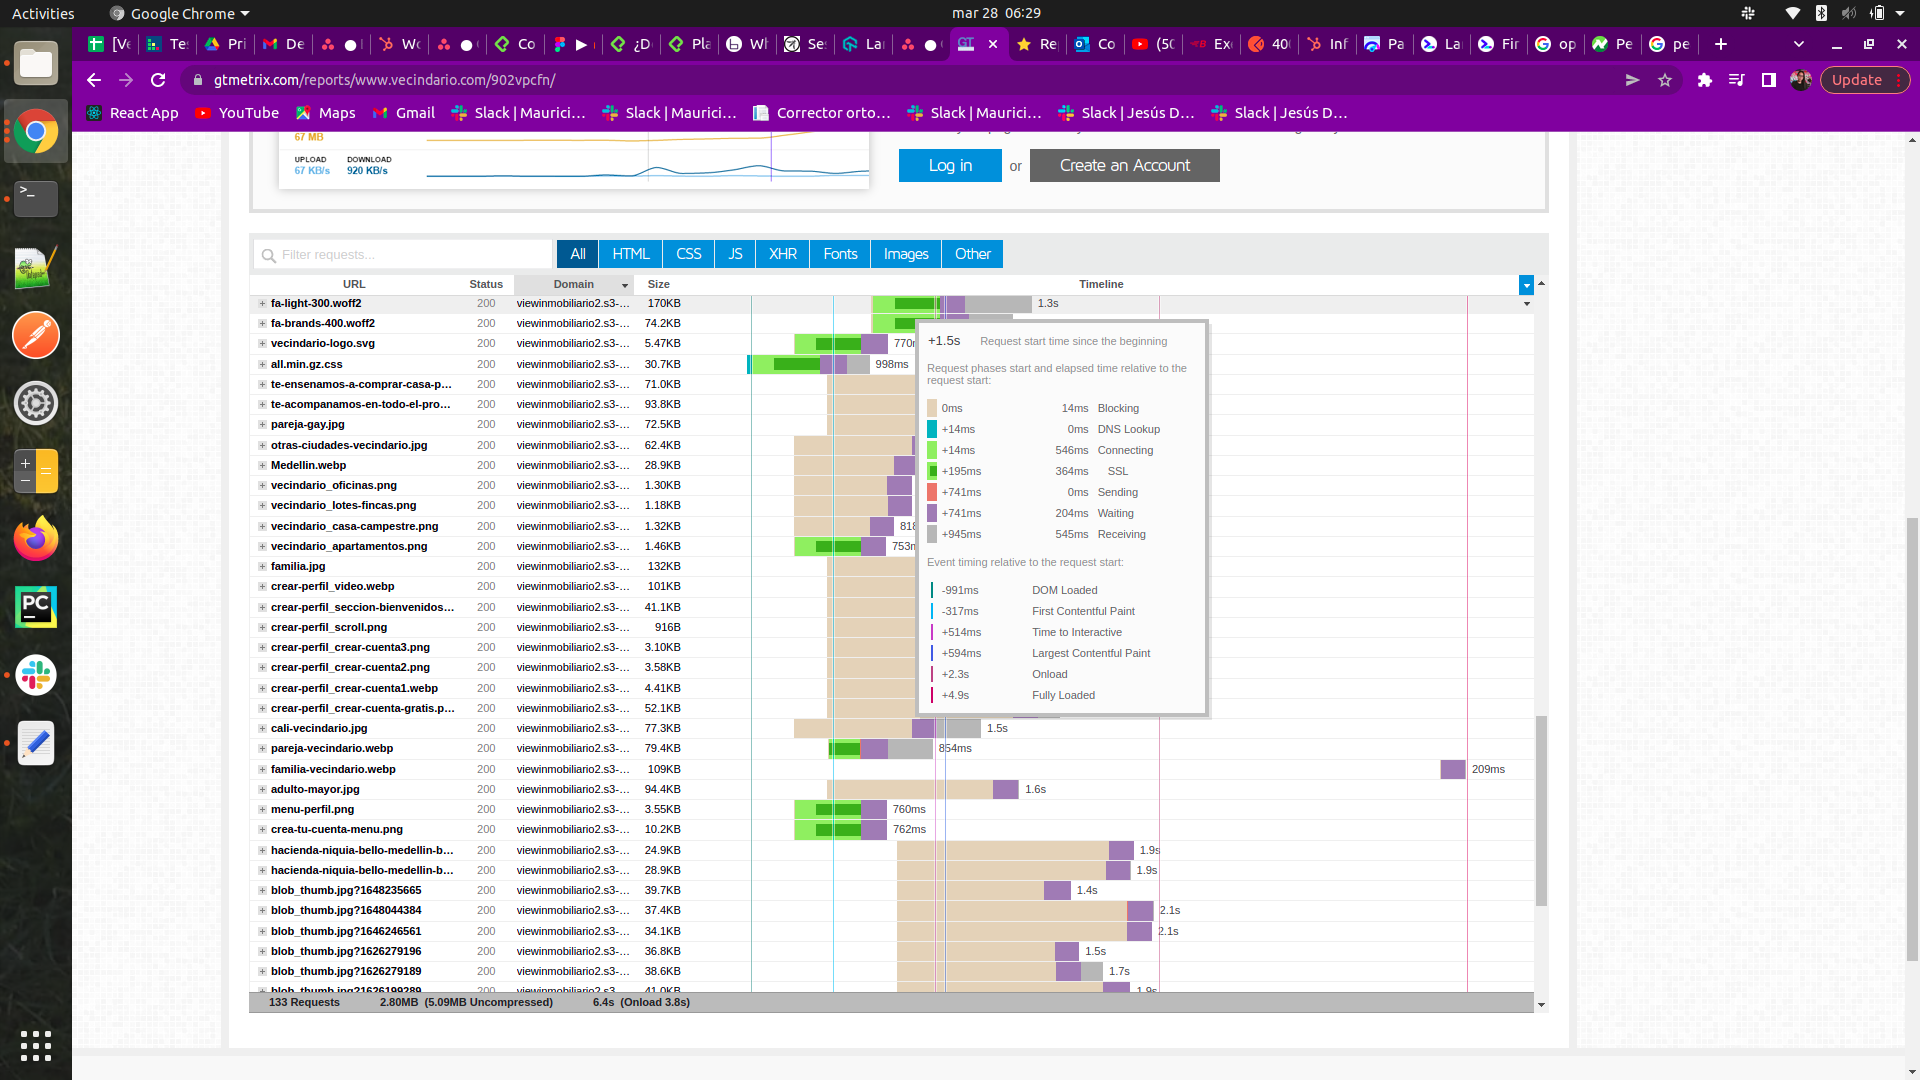
Task: Open the Domain column dropdown
Action: [624, 285]
